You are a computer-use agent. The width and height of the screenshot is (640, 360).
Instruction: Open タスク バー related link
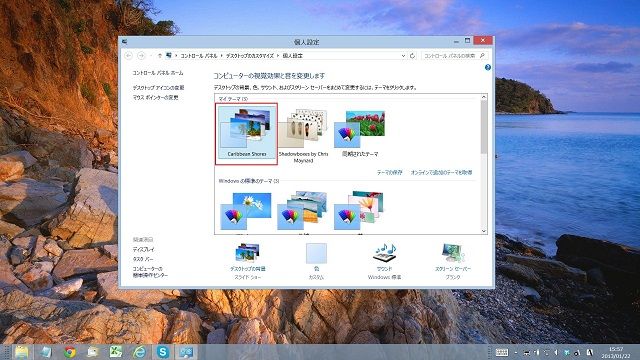click(143, 259)
